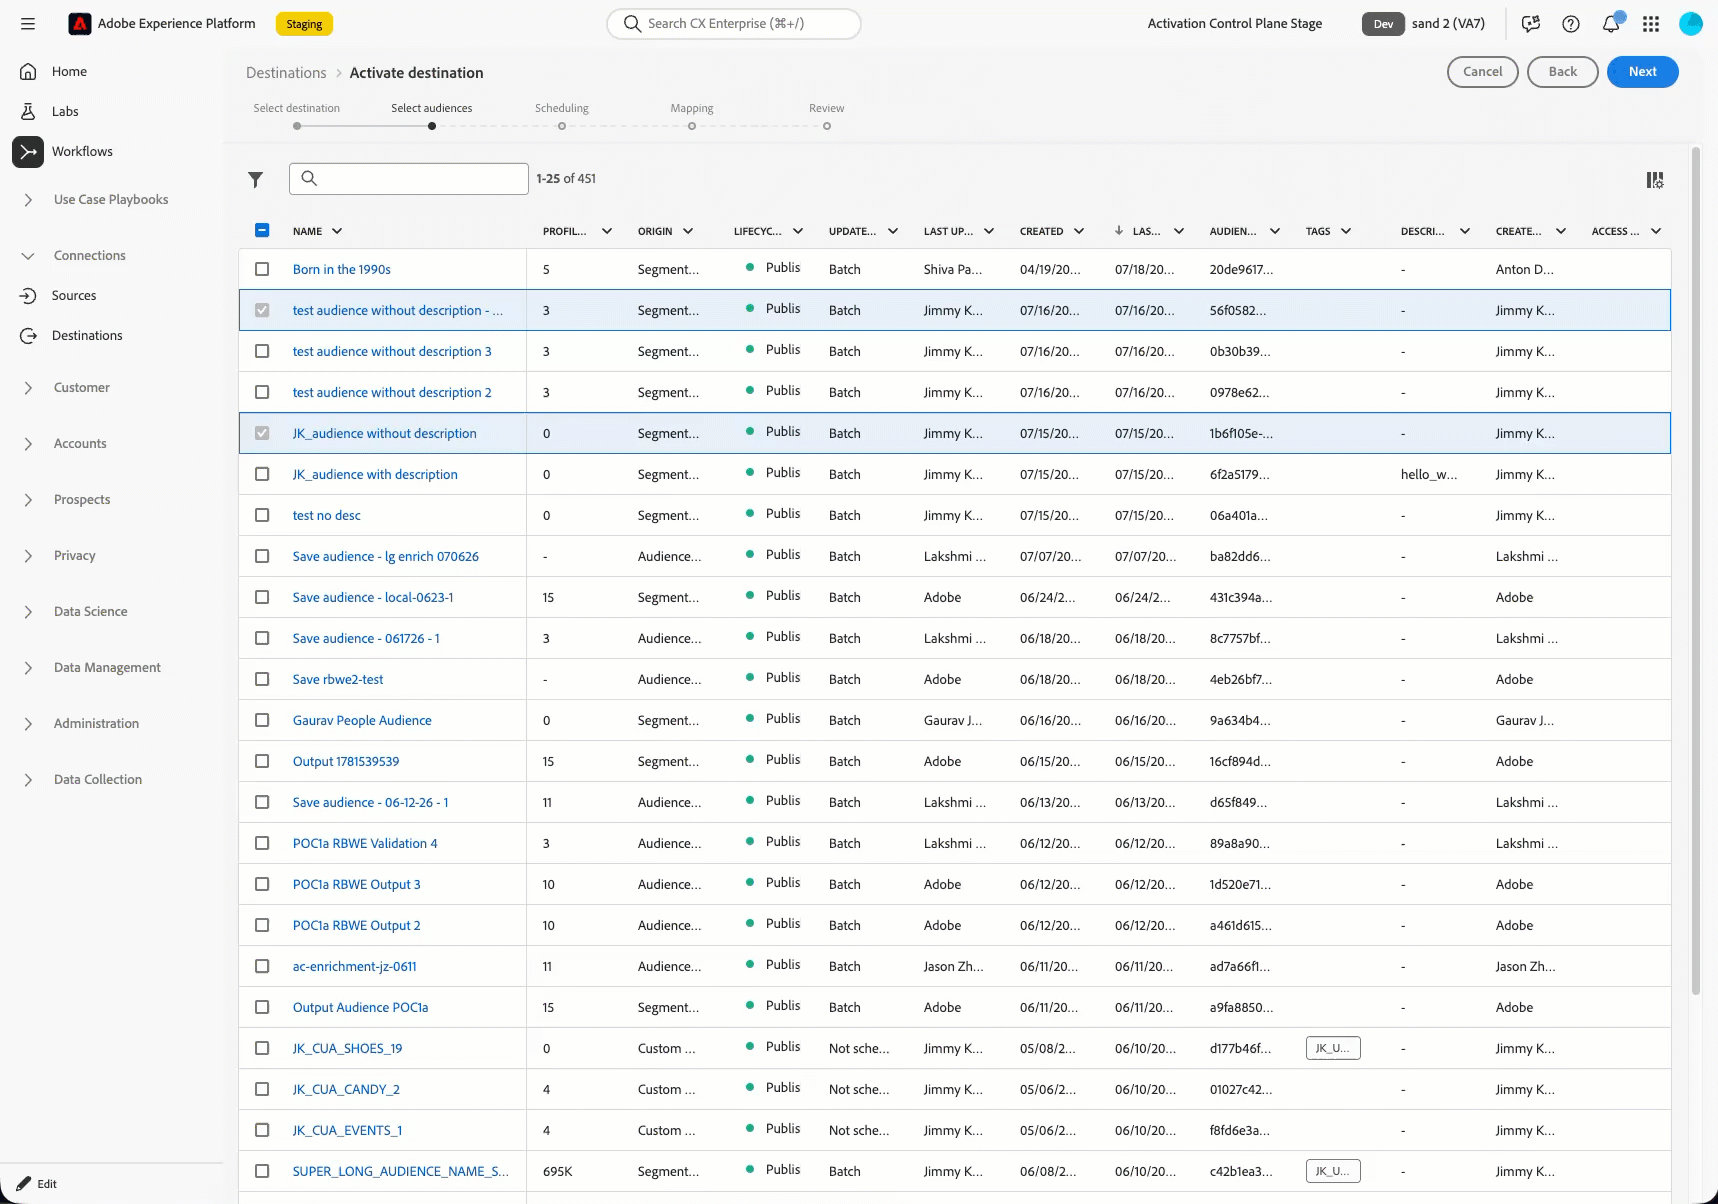Open the help question mark icon
The height and width of the screenshot is (1204, 1718).
(1571, 24)
